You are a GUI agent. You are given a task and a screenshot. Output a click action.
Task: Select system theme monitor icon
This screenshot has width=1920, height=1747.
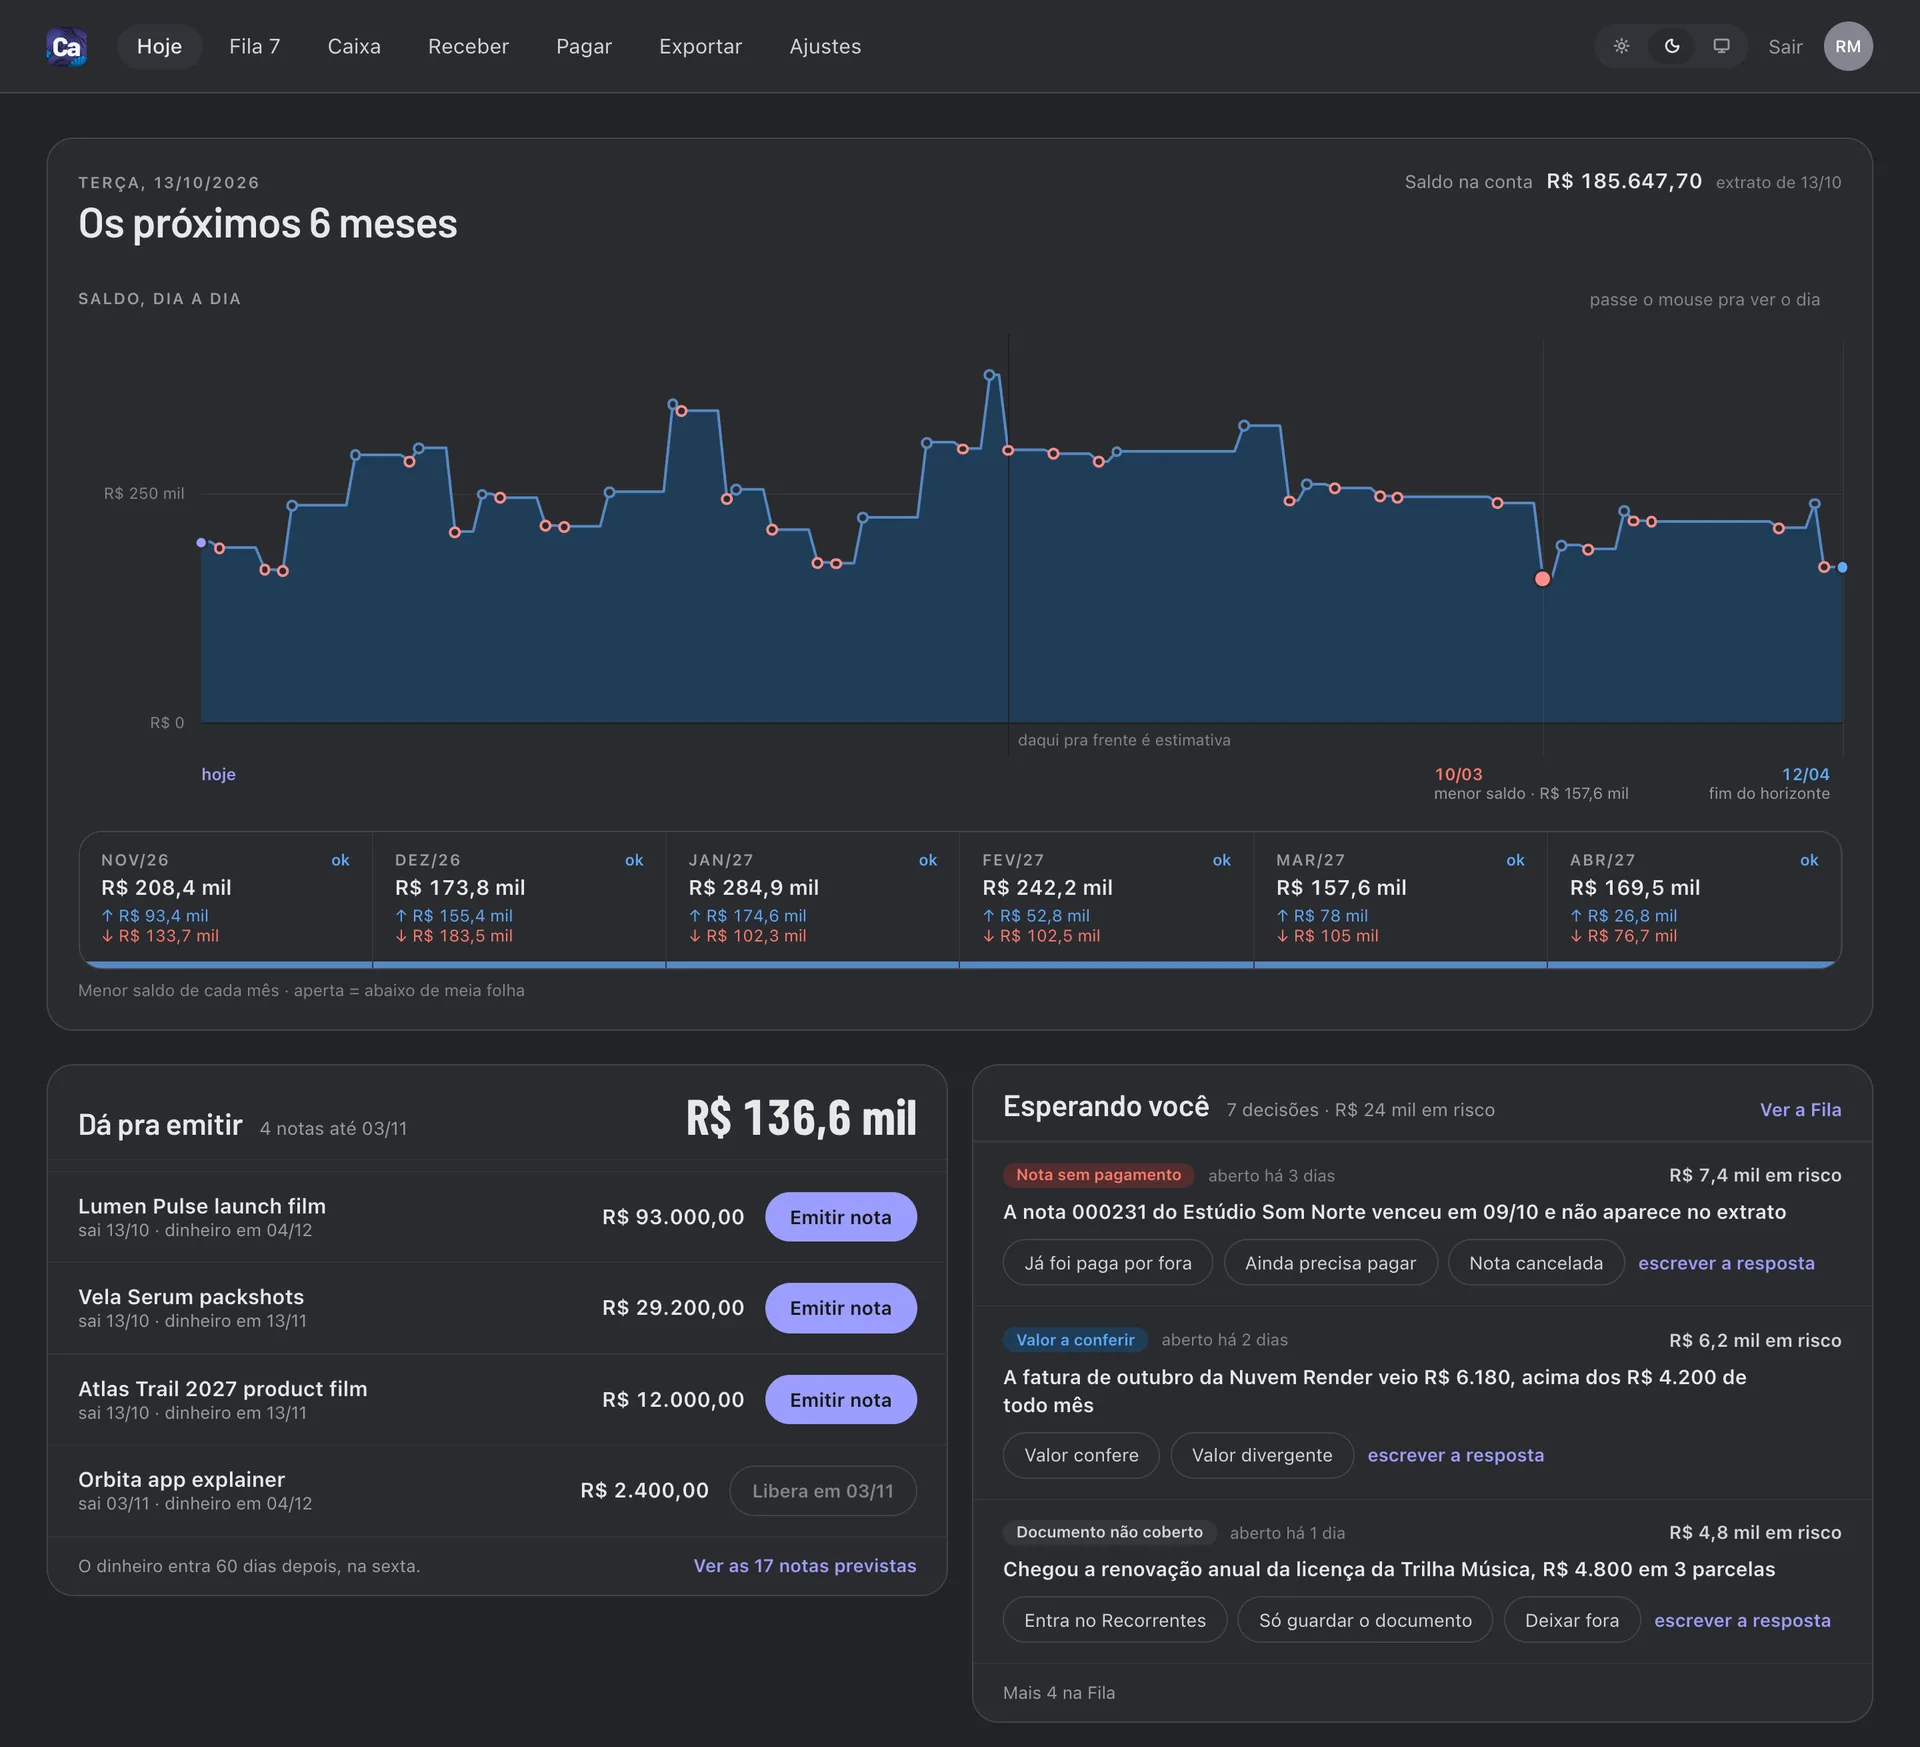coord(1721,46)
